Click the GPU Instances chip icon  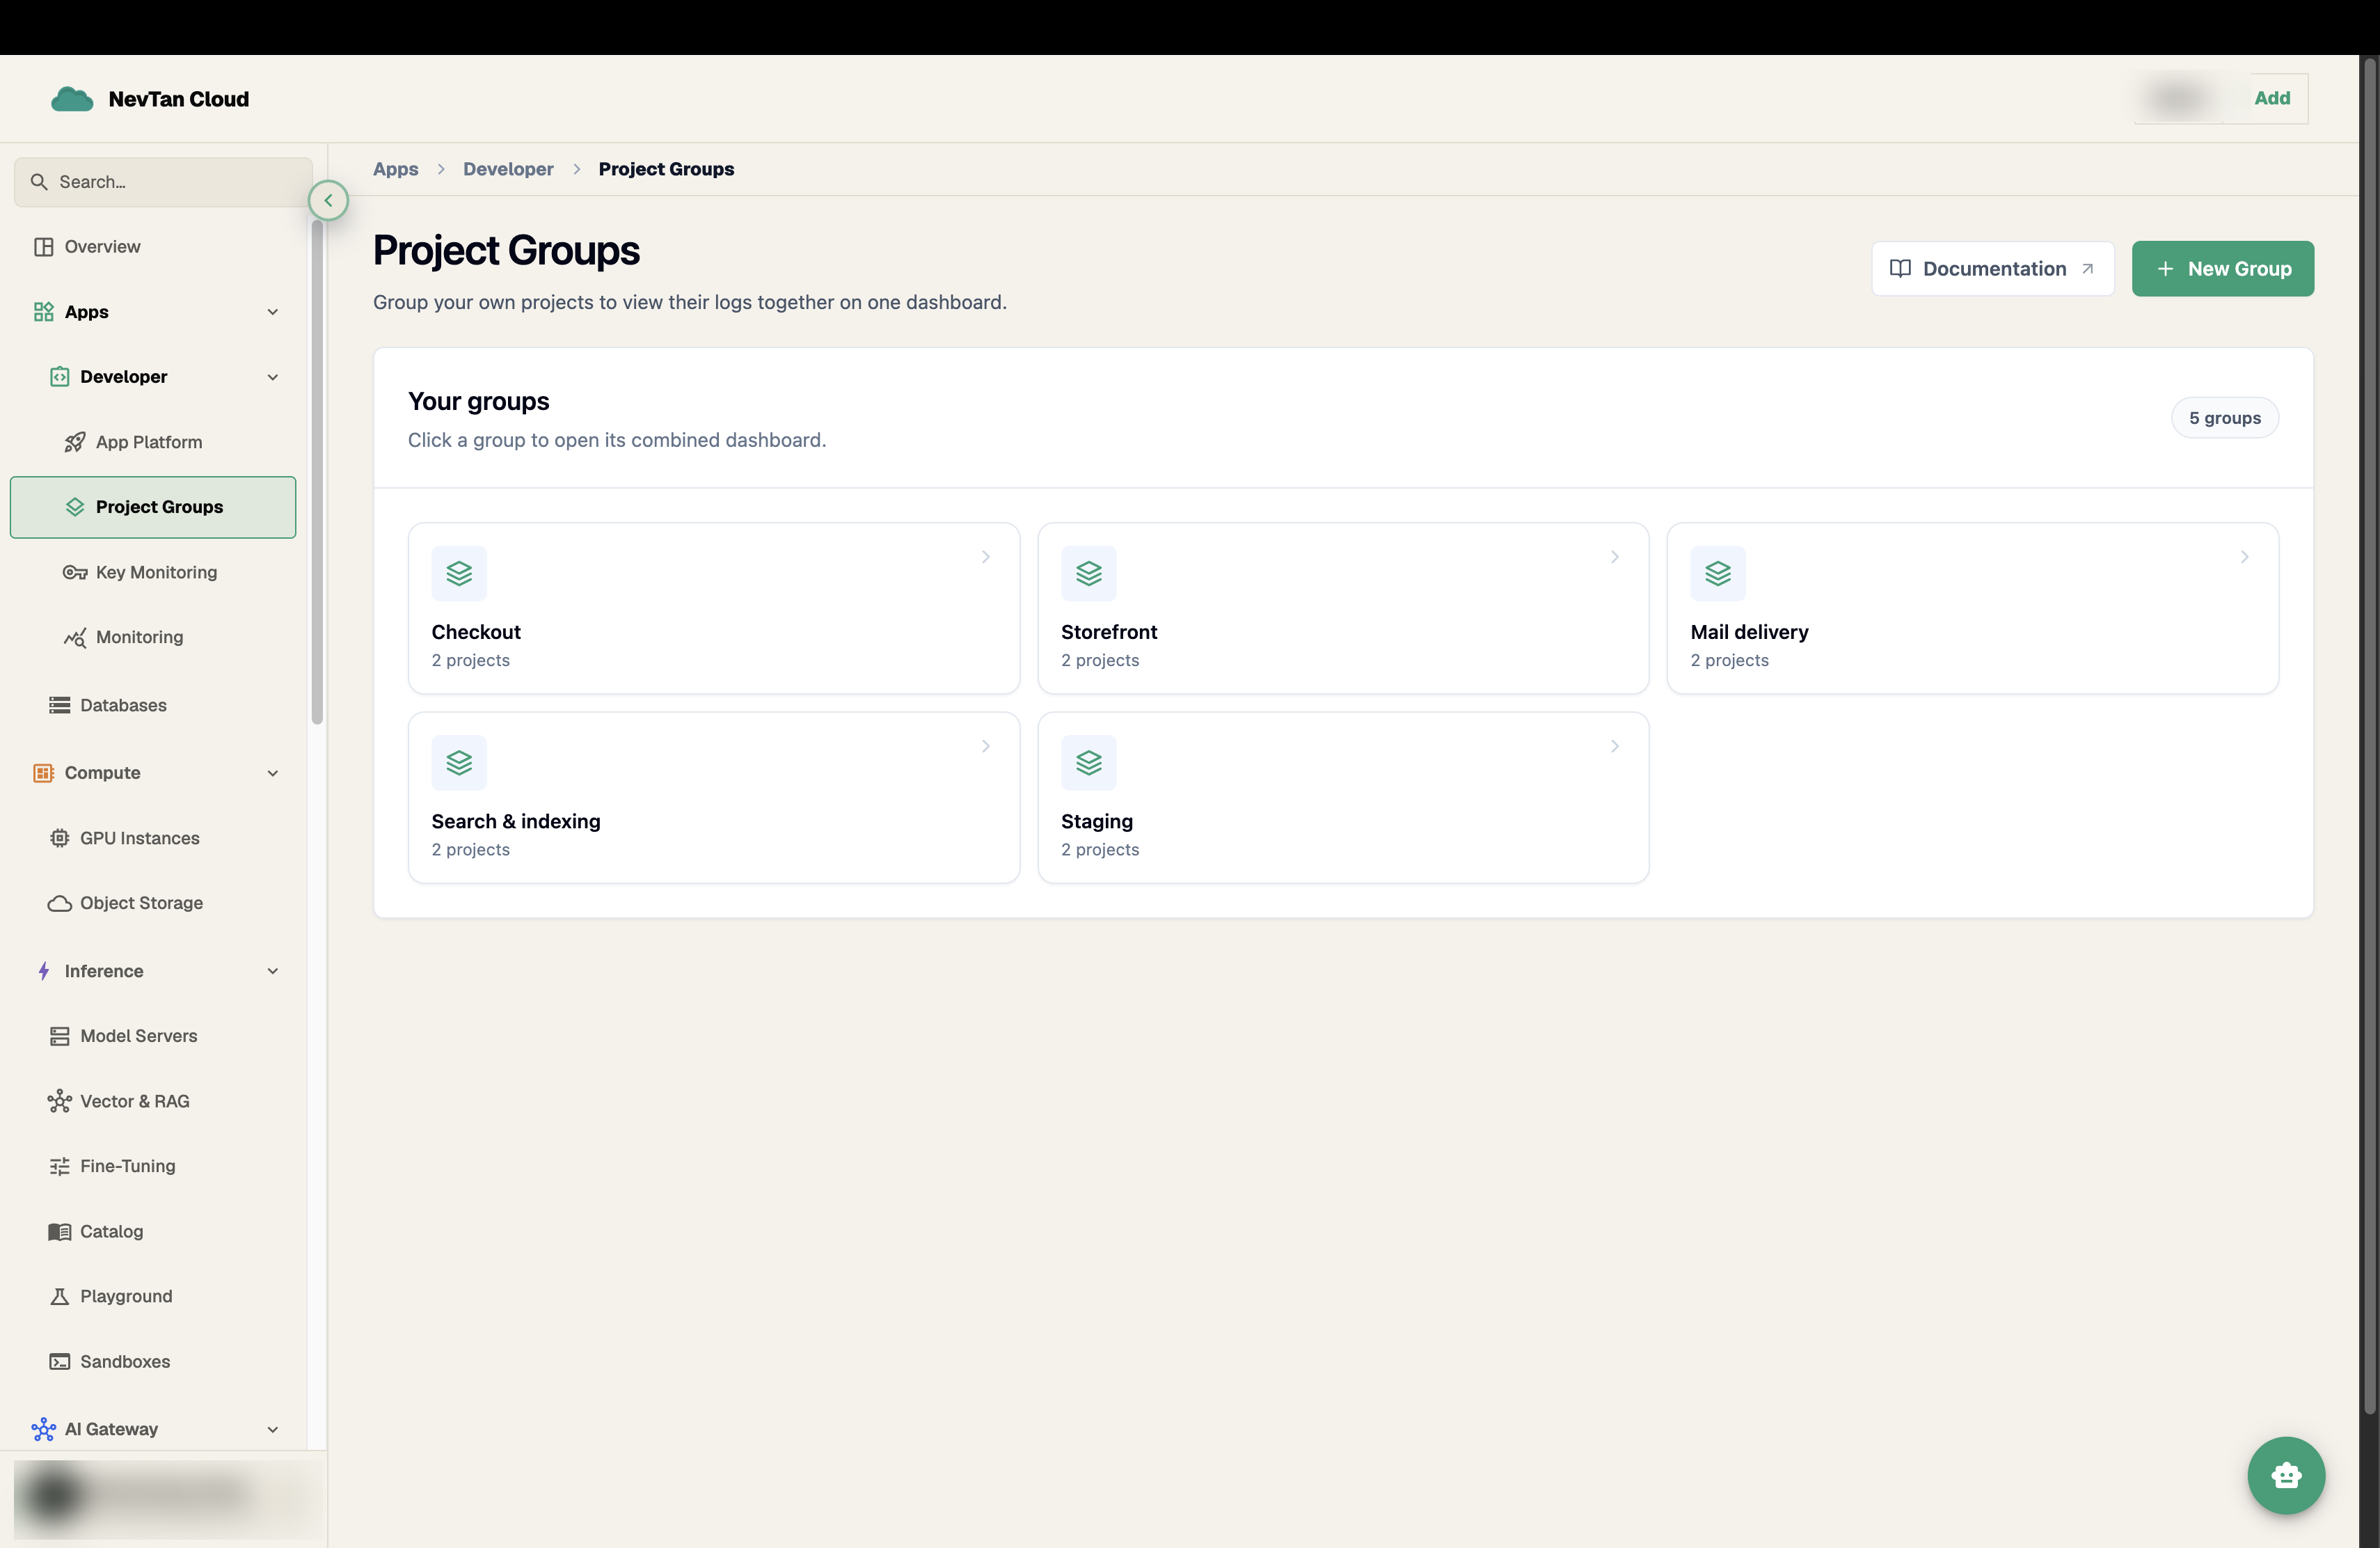pos(59,838)
